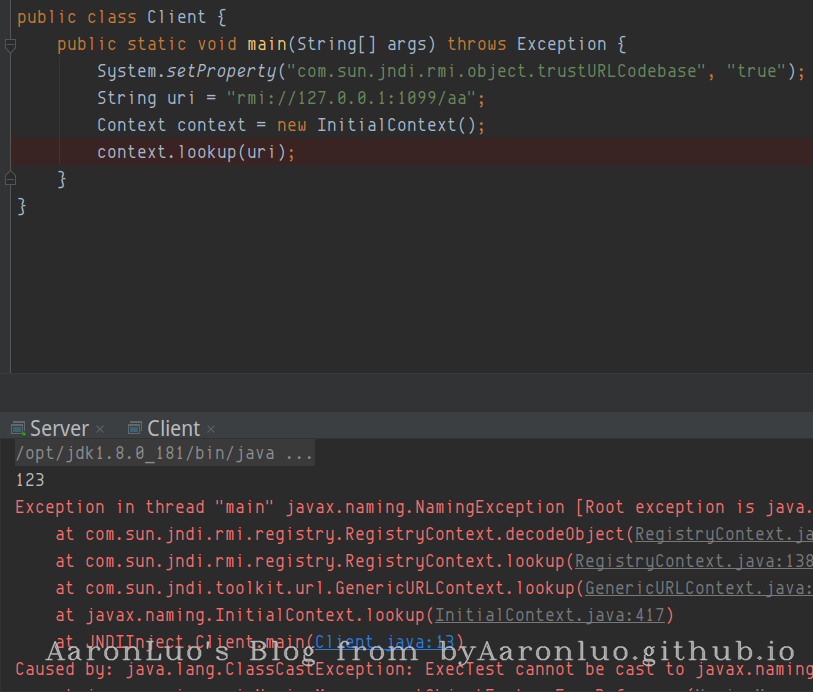The image size is (813, 692).
Task: Switch to the Server console tab
Action: [59, 429]
